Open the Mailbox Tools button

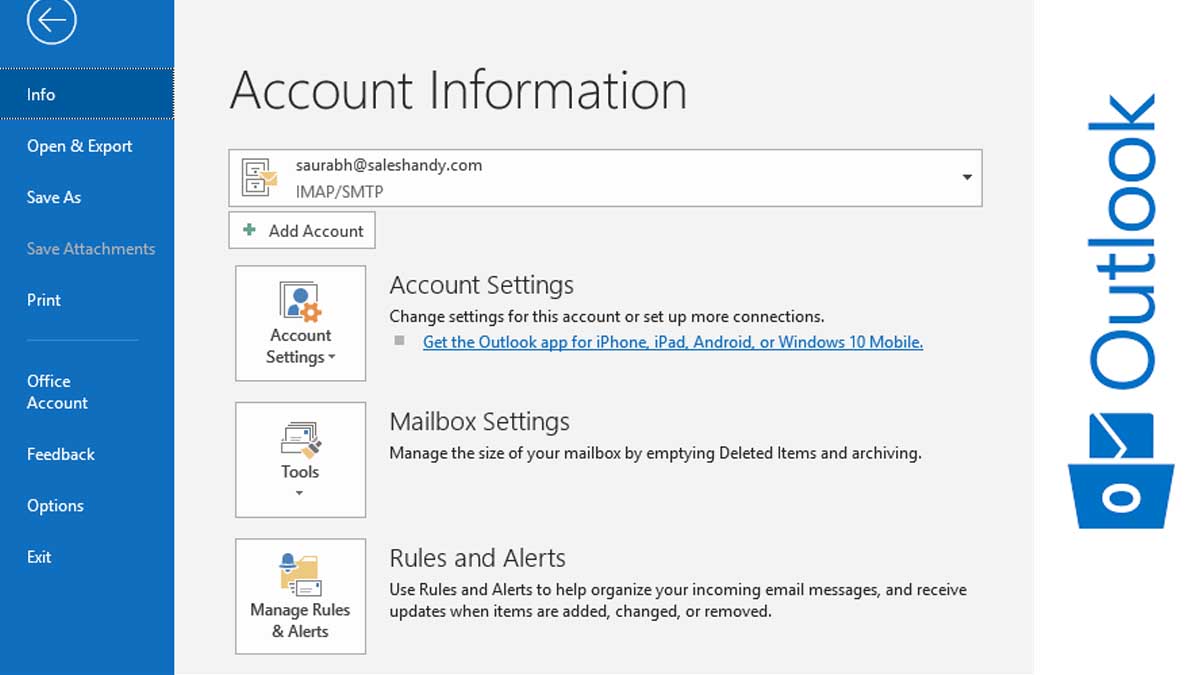point(300,460)
